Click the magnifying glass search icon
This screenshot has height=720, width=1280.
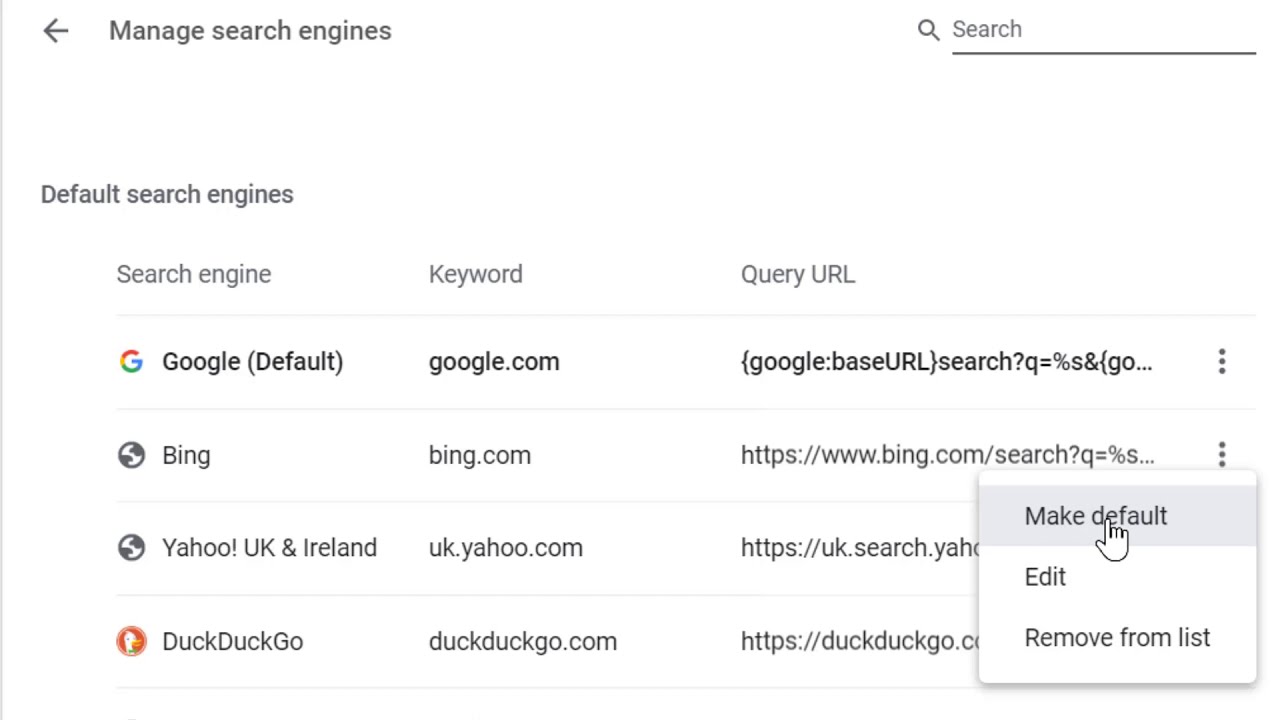coord(928,30)
